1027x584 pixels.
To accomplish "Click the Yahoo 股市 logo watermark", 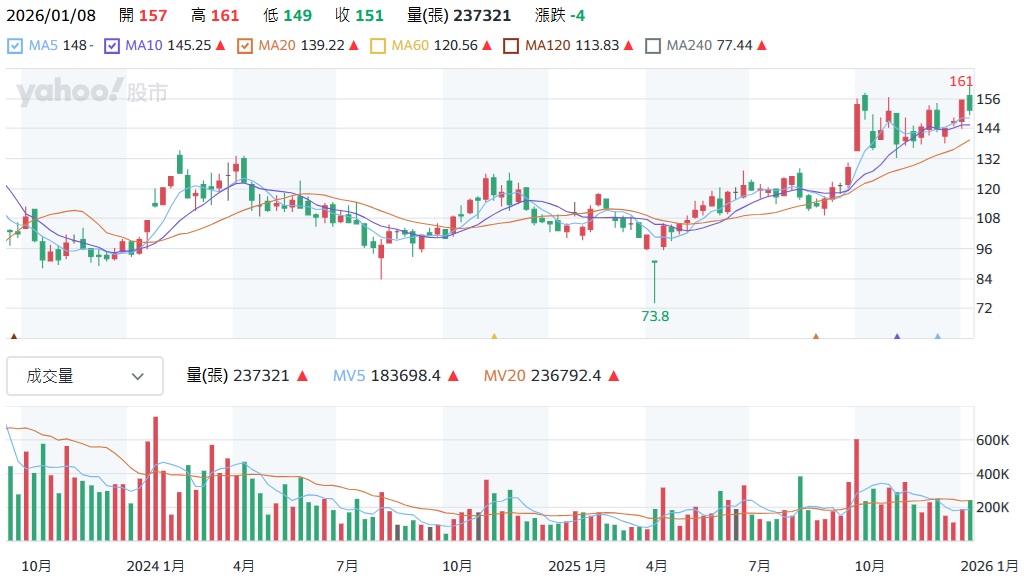I will coord(91,93).
